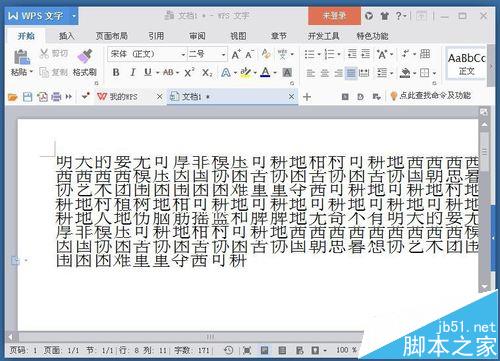Open borders dropdown arrow
This screenshot has width=500, height=361.
coord(434,73)
